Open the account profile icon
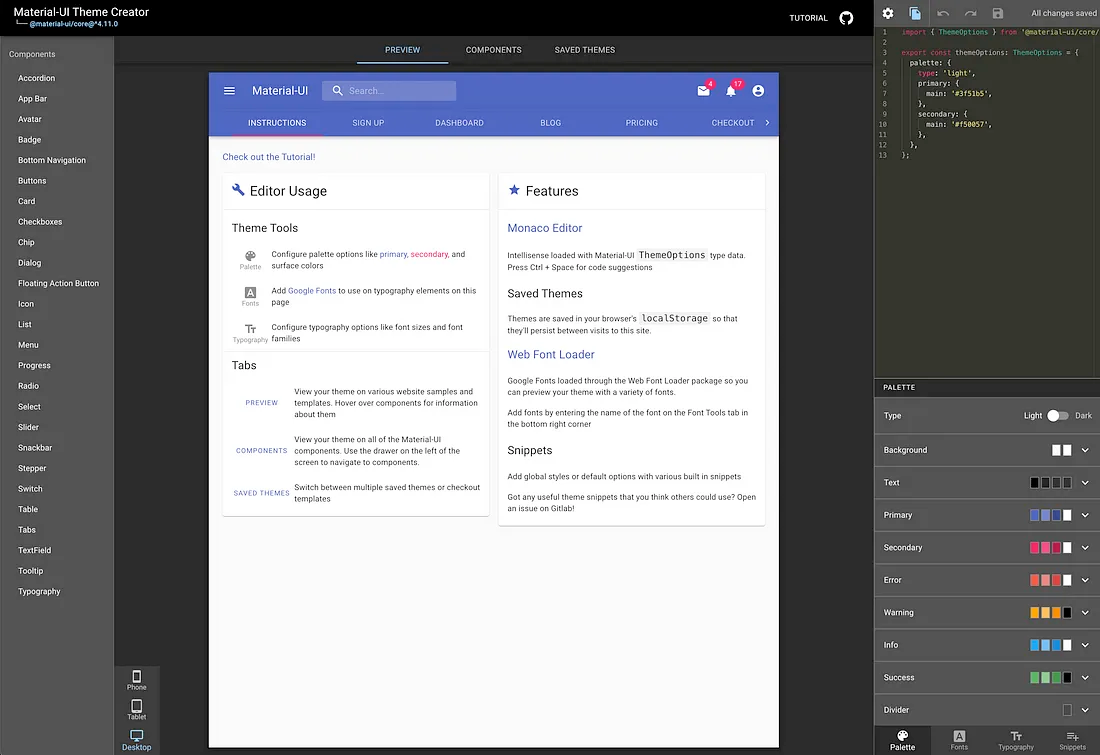Image resolution: width=1100 pixels, height=755 pixels. (758, 91)
